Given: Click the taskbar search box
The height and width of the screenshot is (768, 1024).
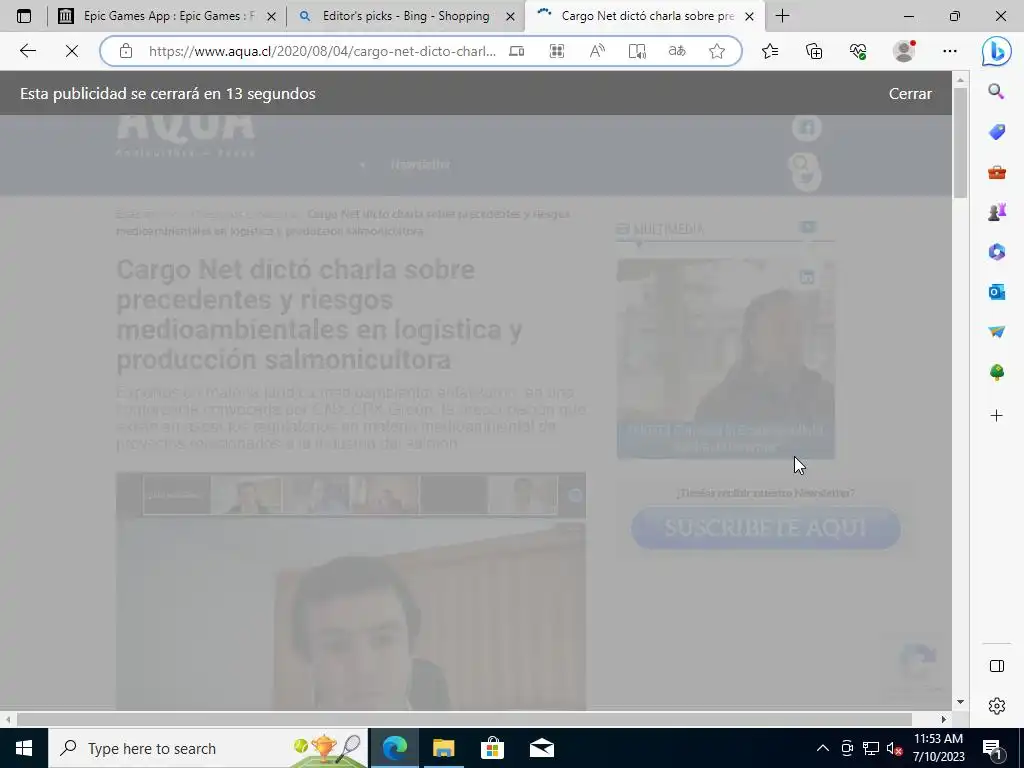Looking at the screenshot, I should tap(208, 748).
